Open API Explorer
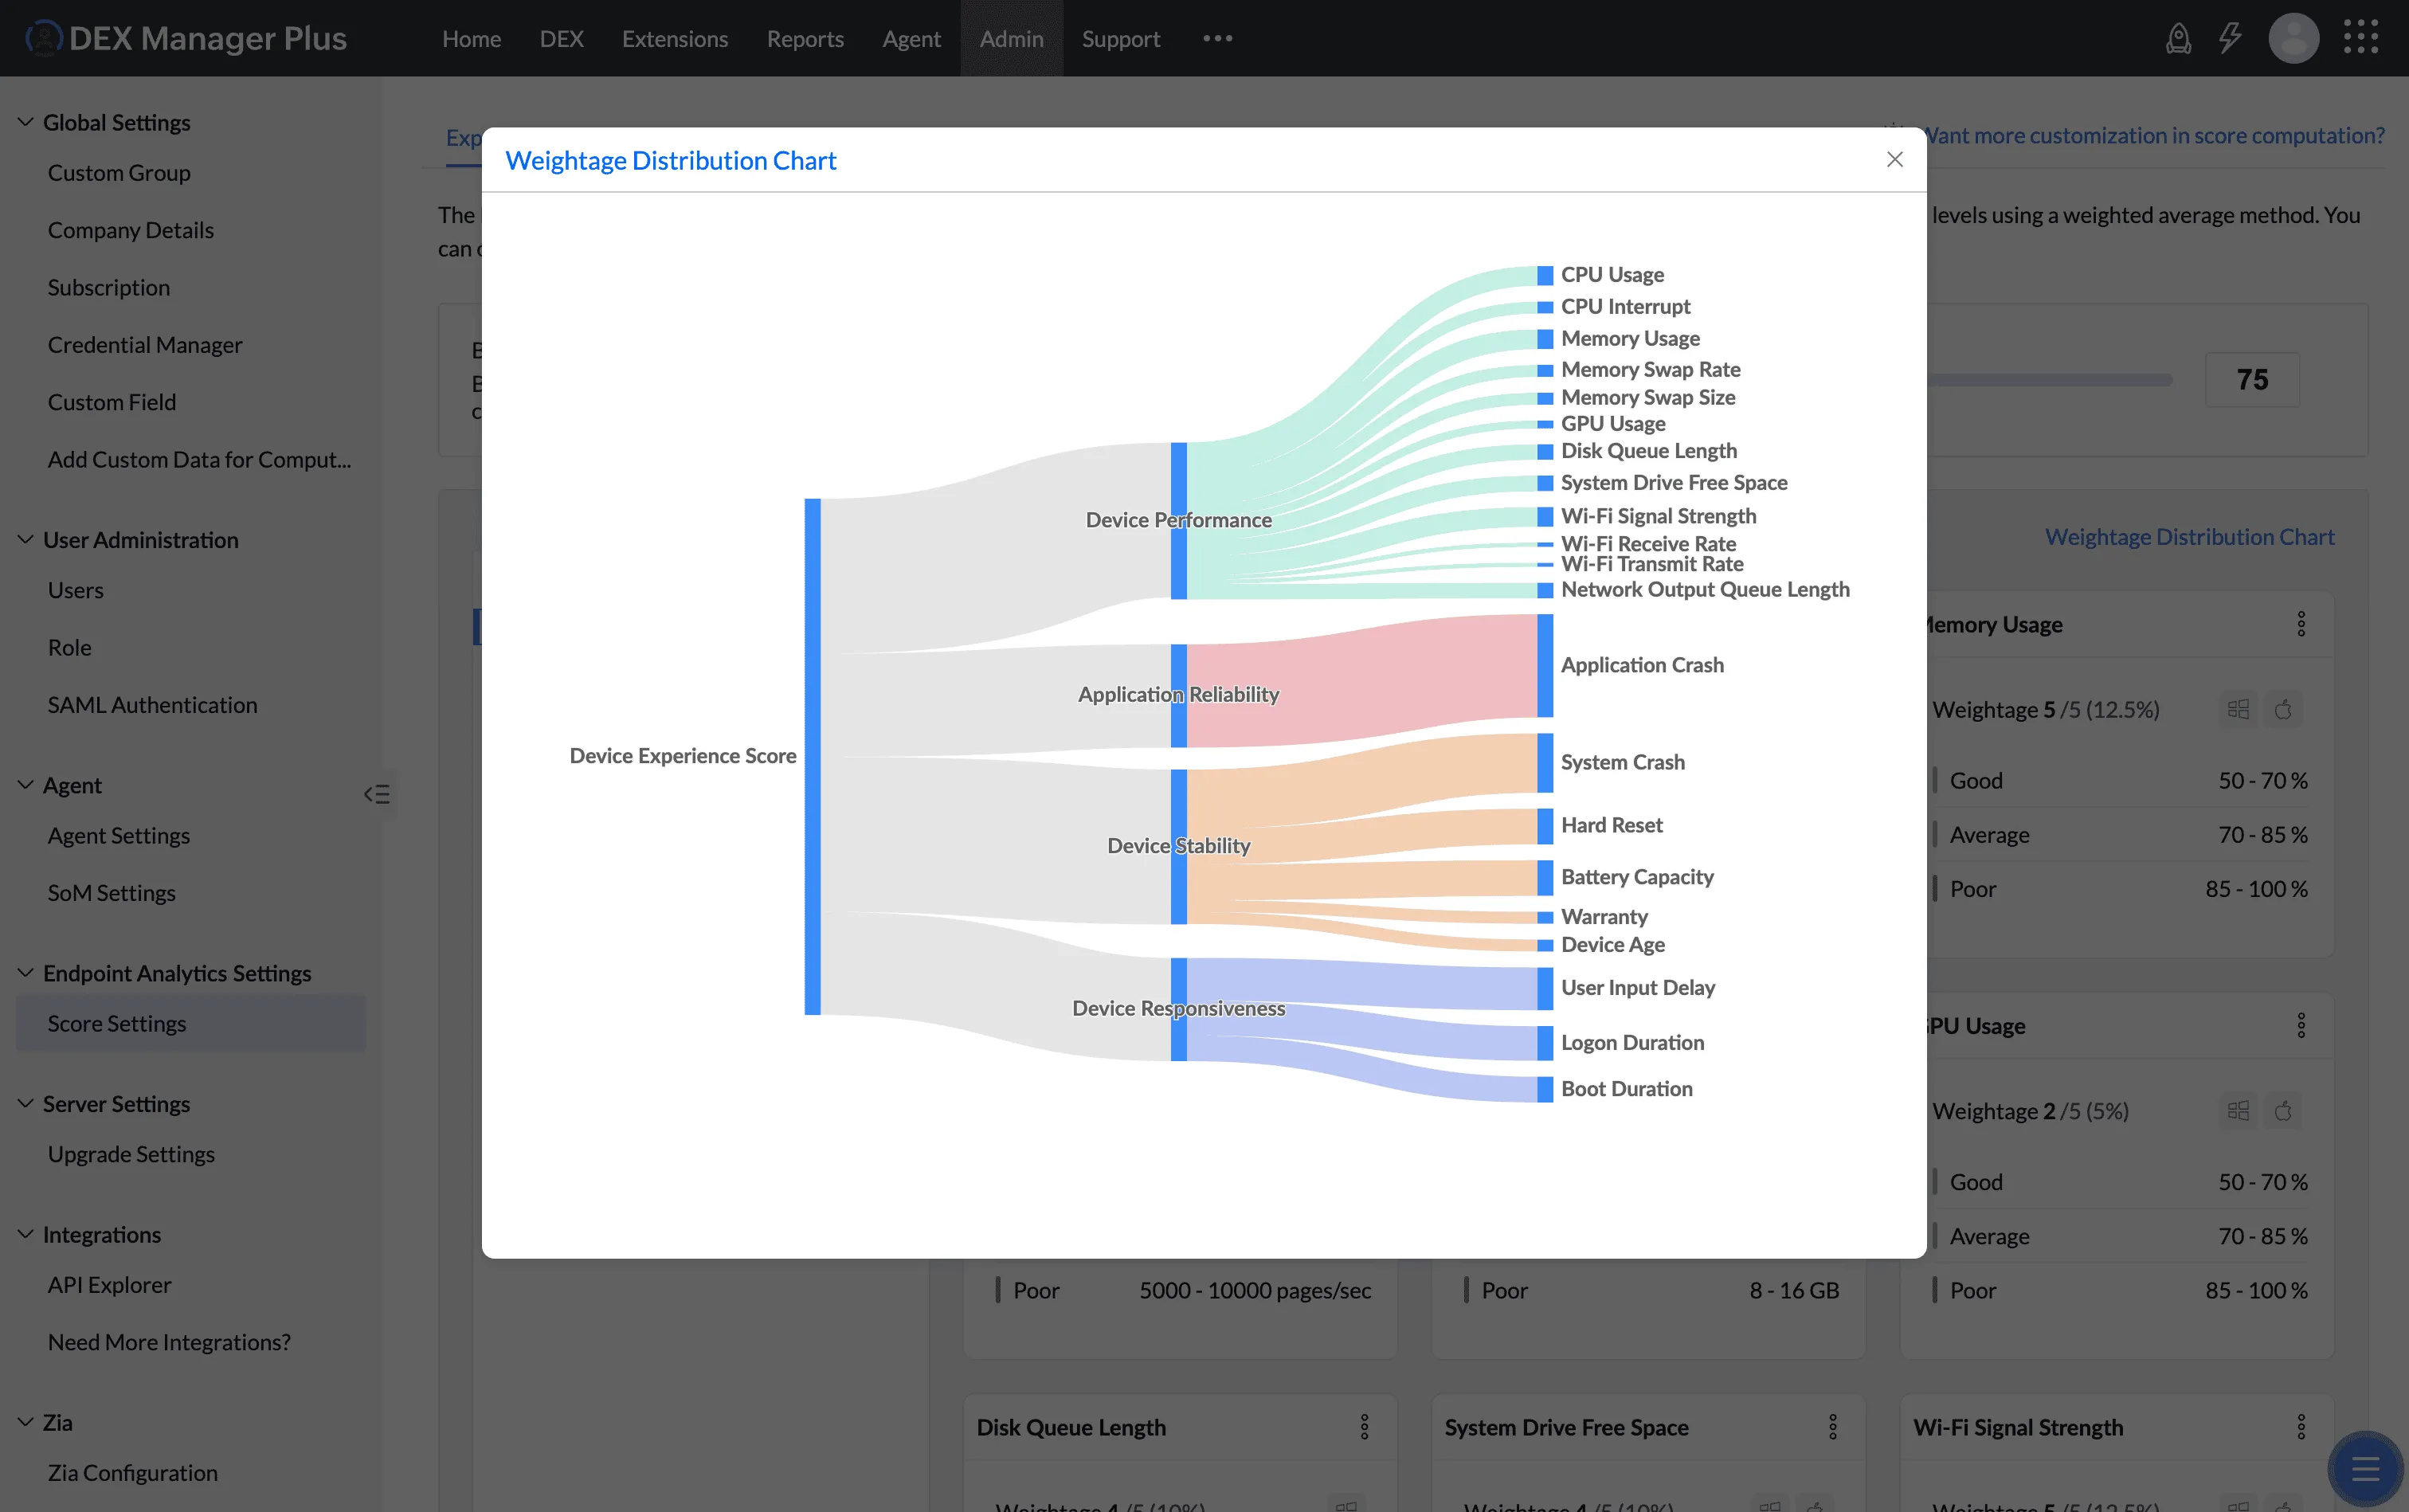 (x=110, y=1285)
